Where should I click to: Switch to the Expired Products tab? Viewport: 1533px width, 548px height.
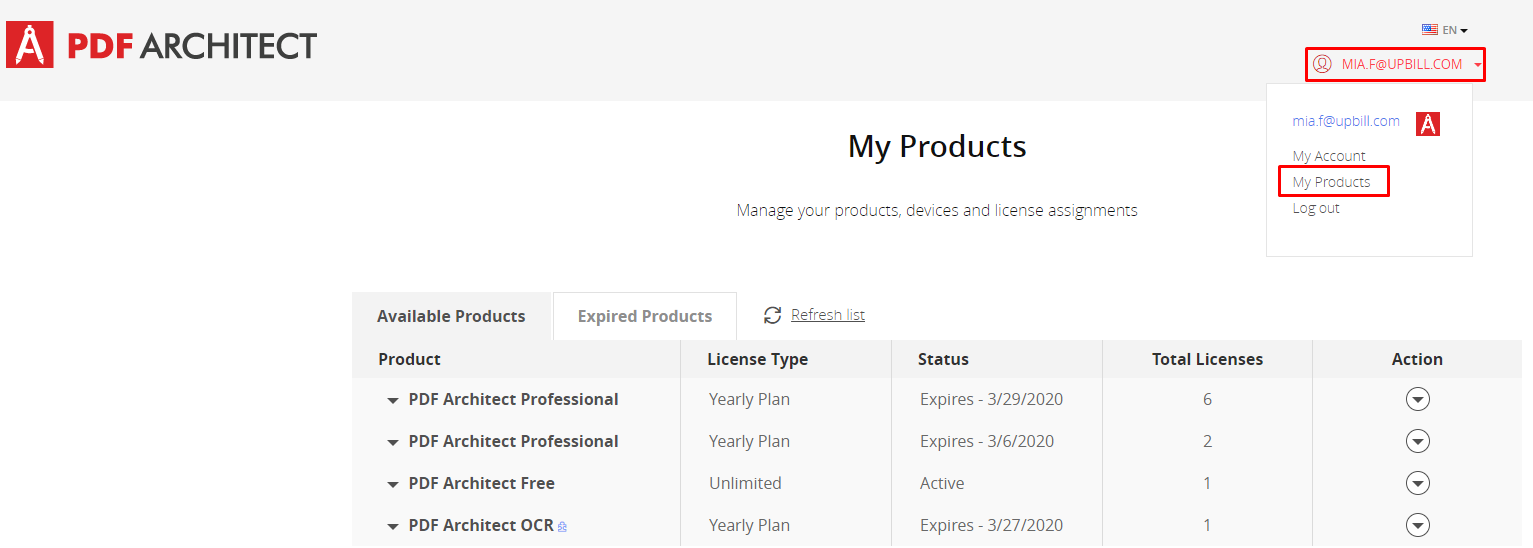pos(645,316)
